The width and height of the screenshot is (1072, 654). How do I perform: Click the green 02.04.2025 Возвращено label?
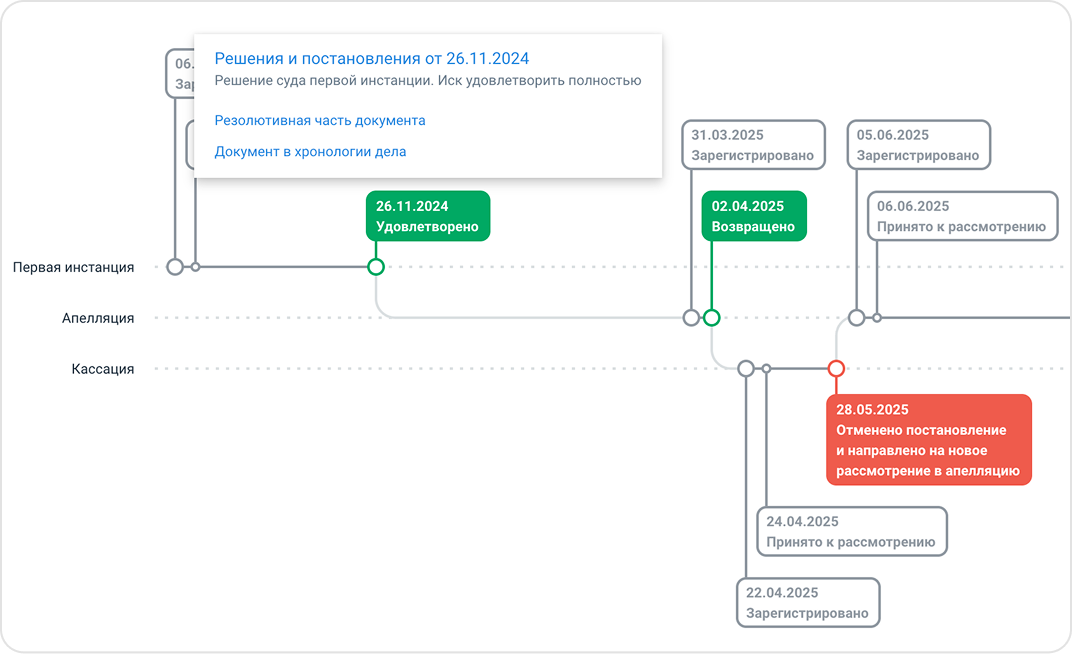753,216
